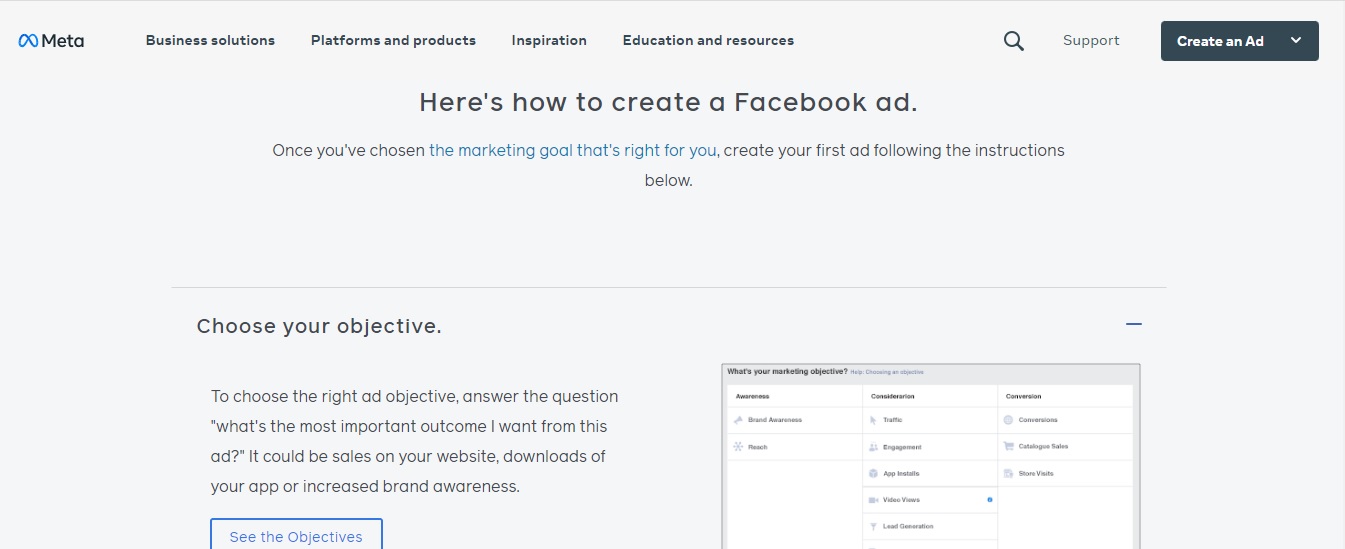The width and height of the screenshot is (1345, 549).
Task: Open the Inspiration menu
Action: click(549, 41)
